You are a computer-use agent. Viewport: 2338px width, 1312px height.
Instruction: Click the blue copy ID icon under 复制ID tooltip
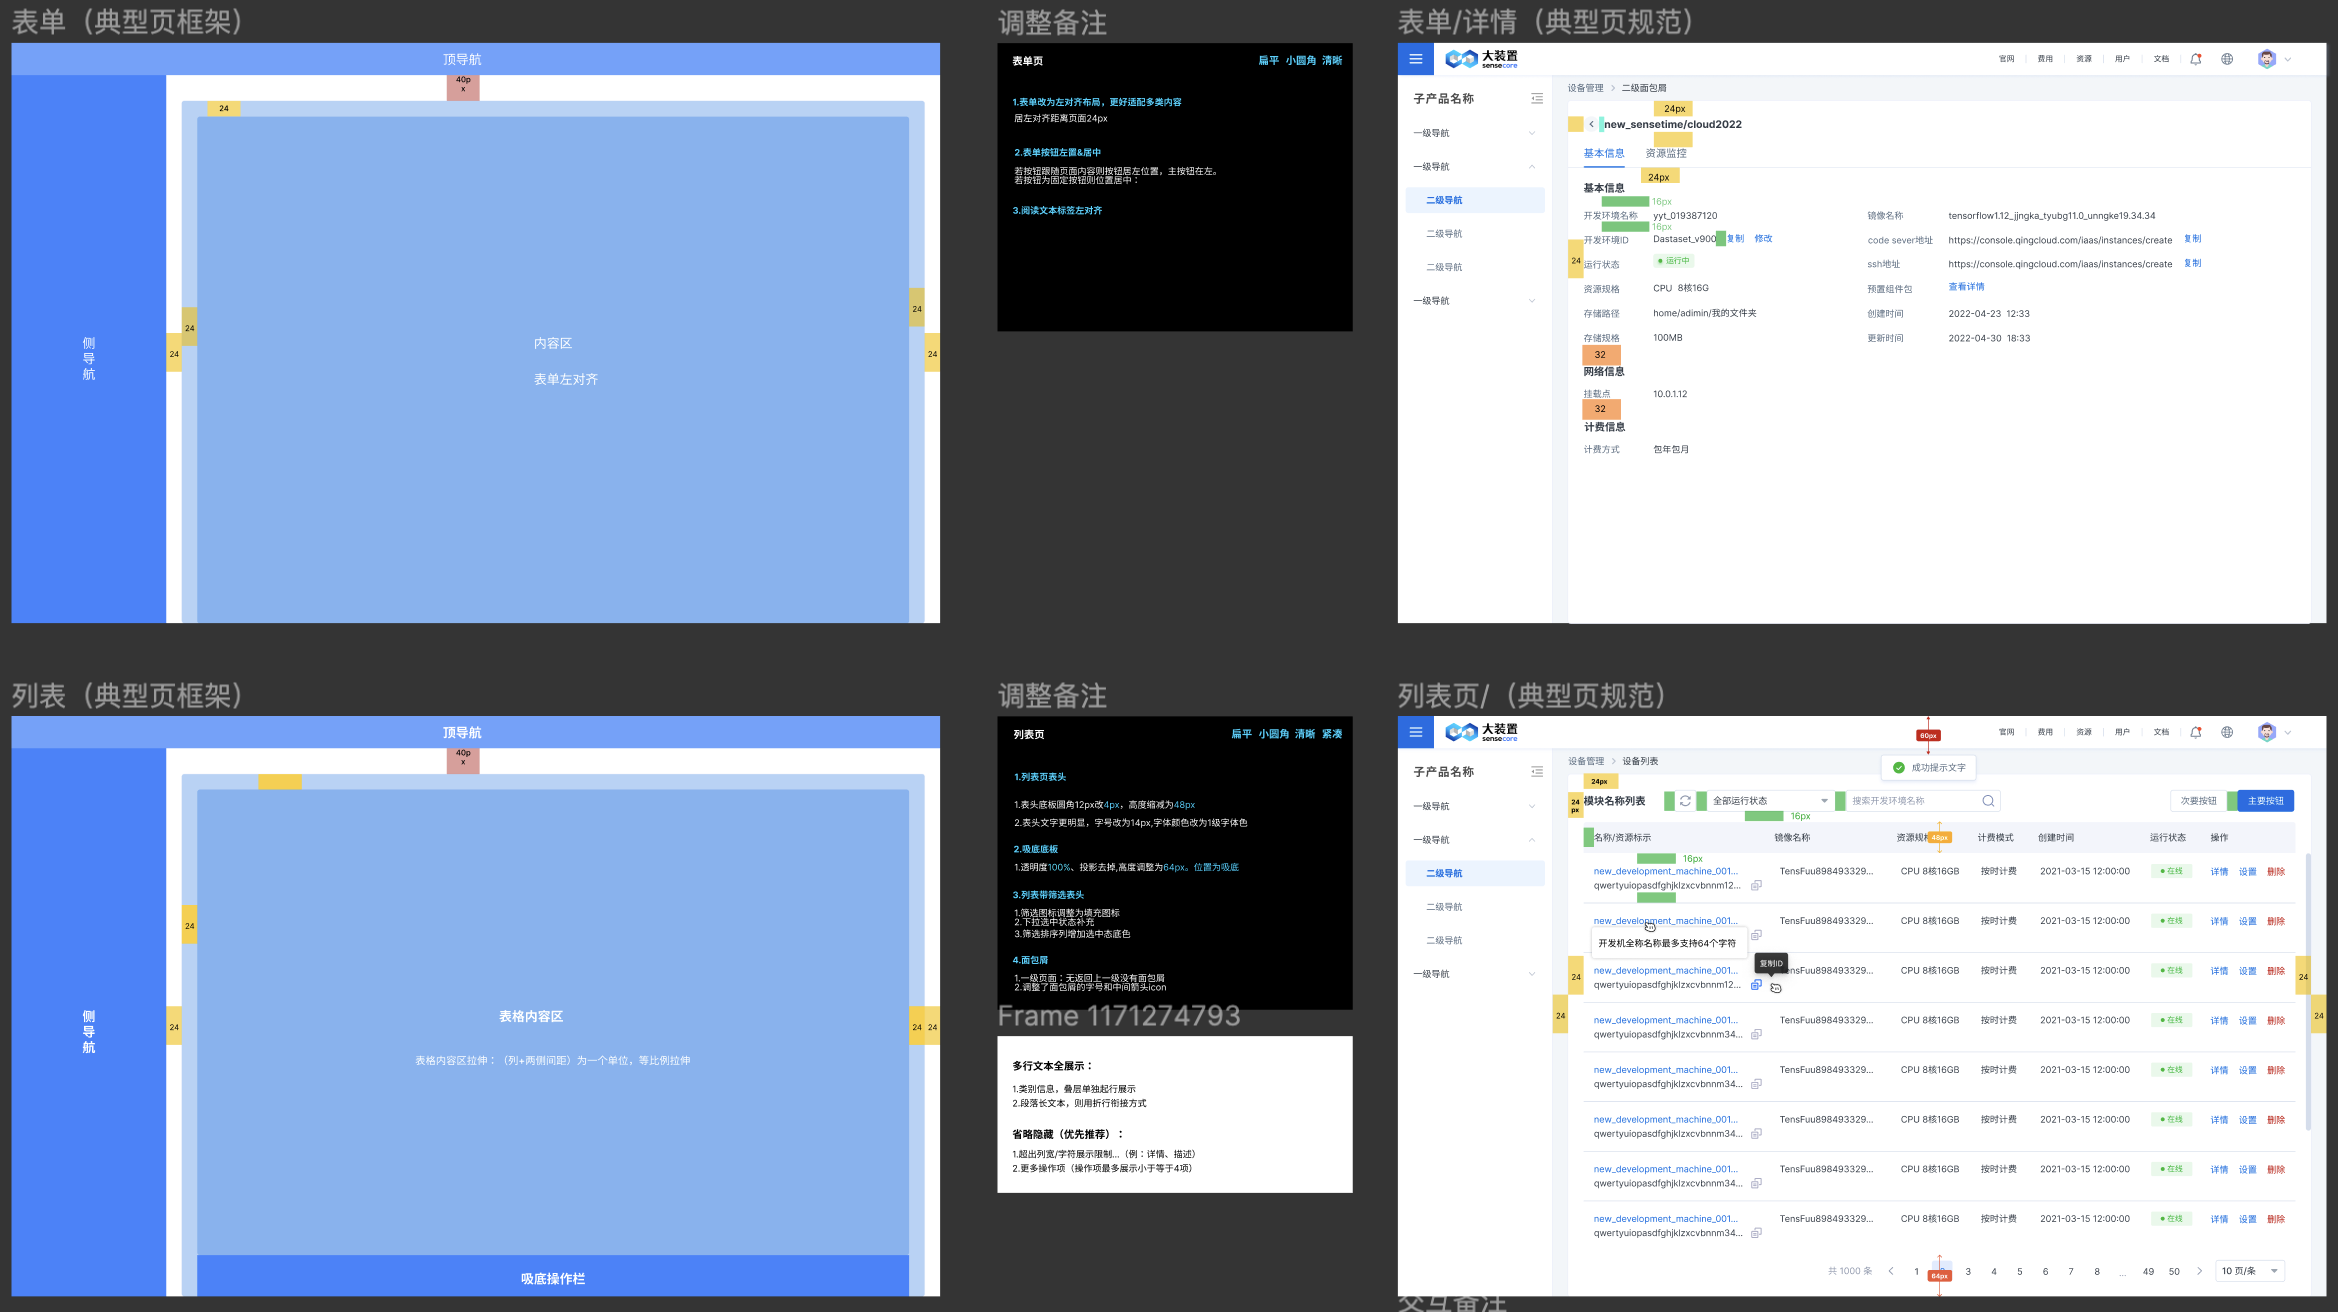tap(1756, 985)
